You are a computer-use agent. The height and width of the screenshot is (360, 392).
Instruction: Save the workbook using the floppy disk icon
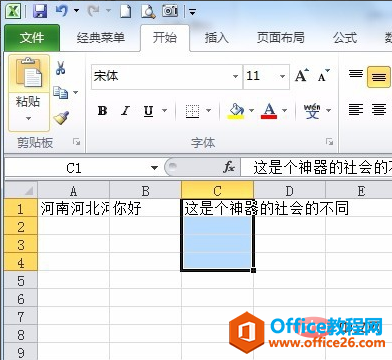coord(40,12)
